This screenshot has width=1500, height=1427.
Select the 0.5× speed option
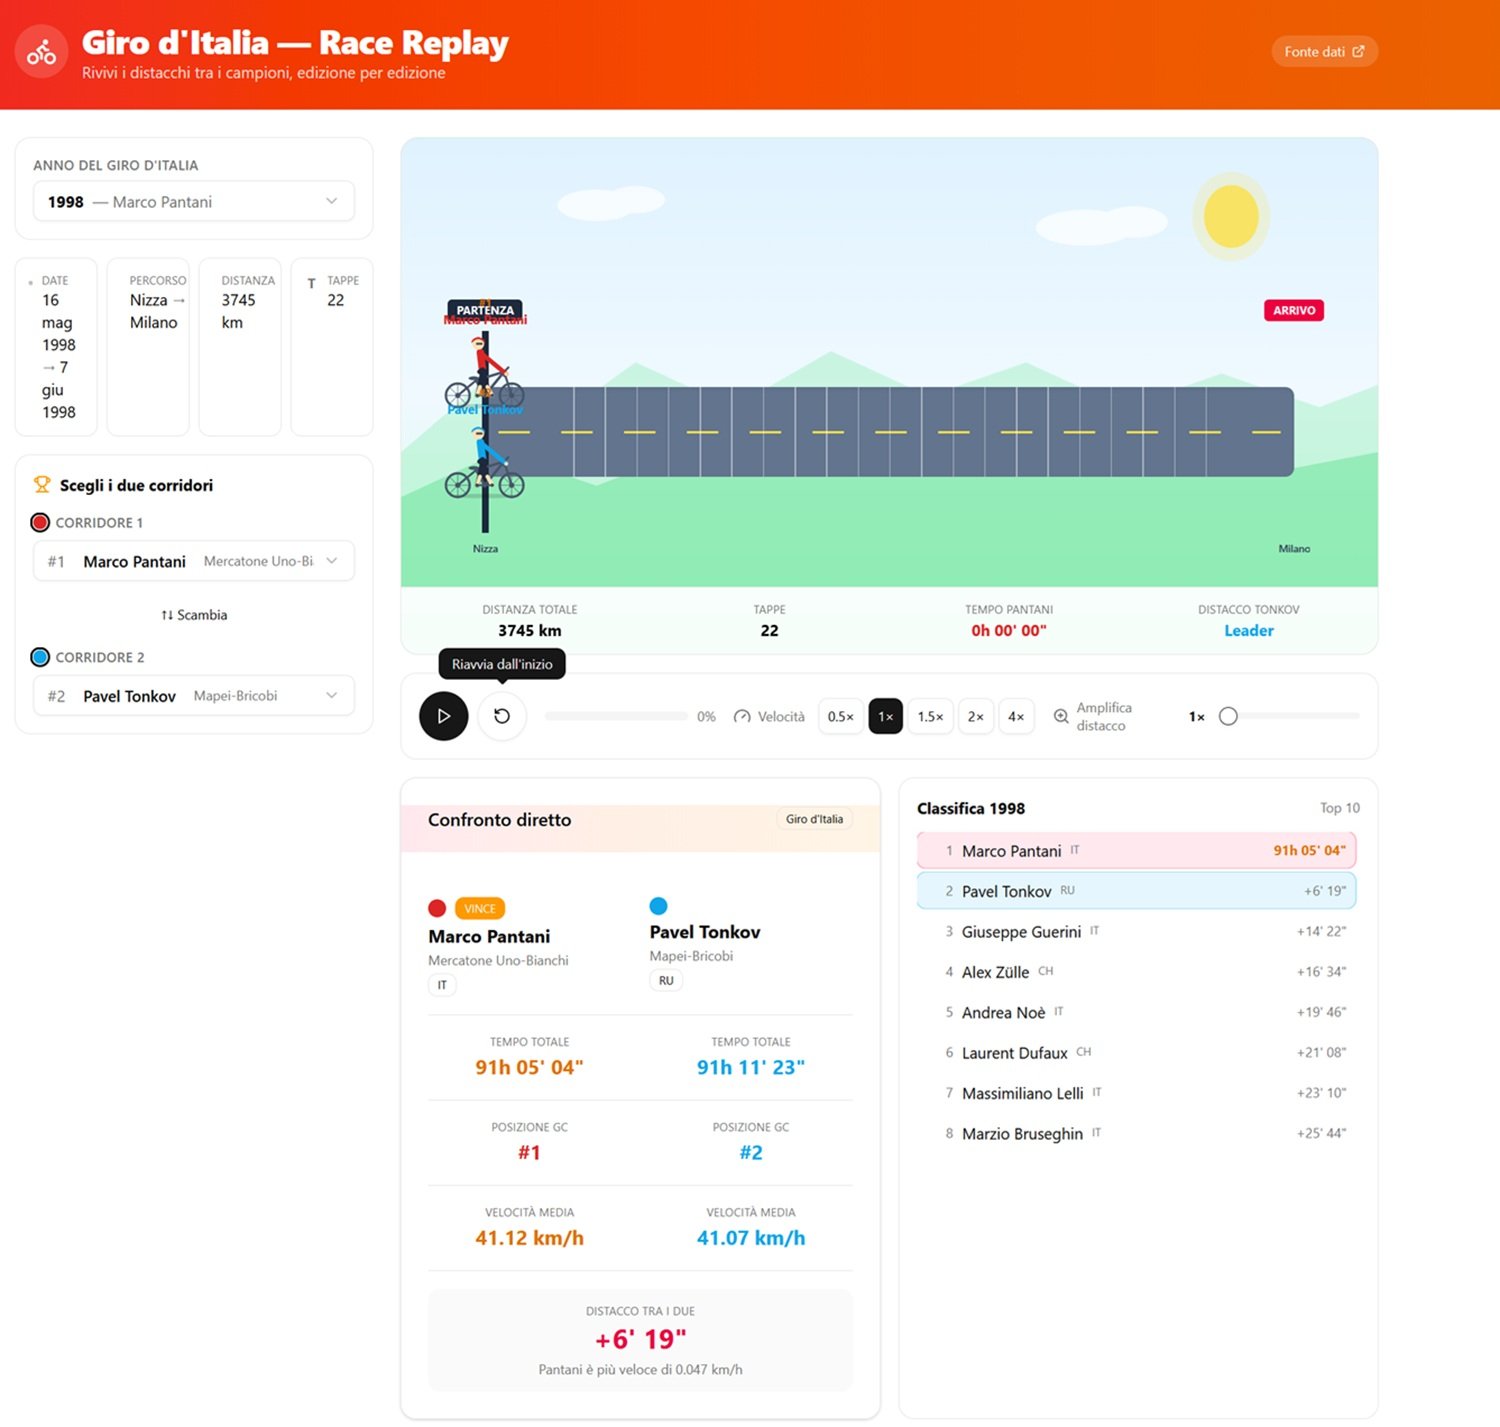click(841, 716)
